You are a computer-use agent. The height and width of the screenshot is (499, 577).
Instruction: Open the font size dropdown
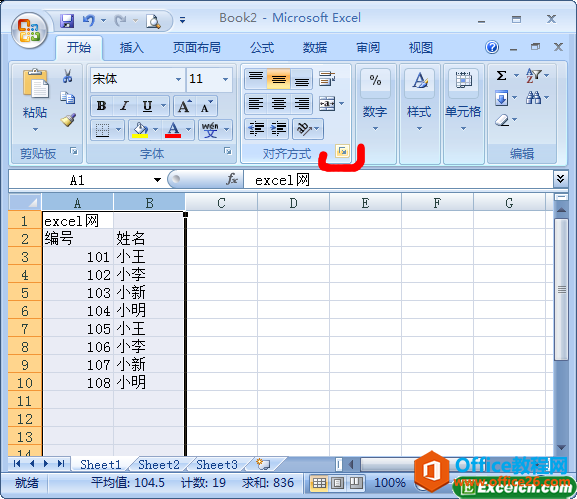(225, 79)
